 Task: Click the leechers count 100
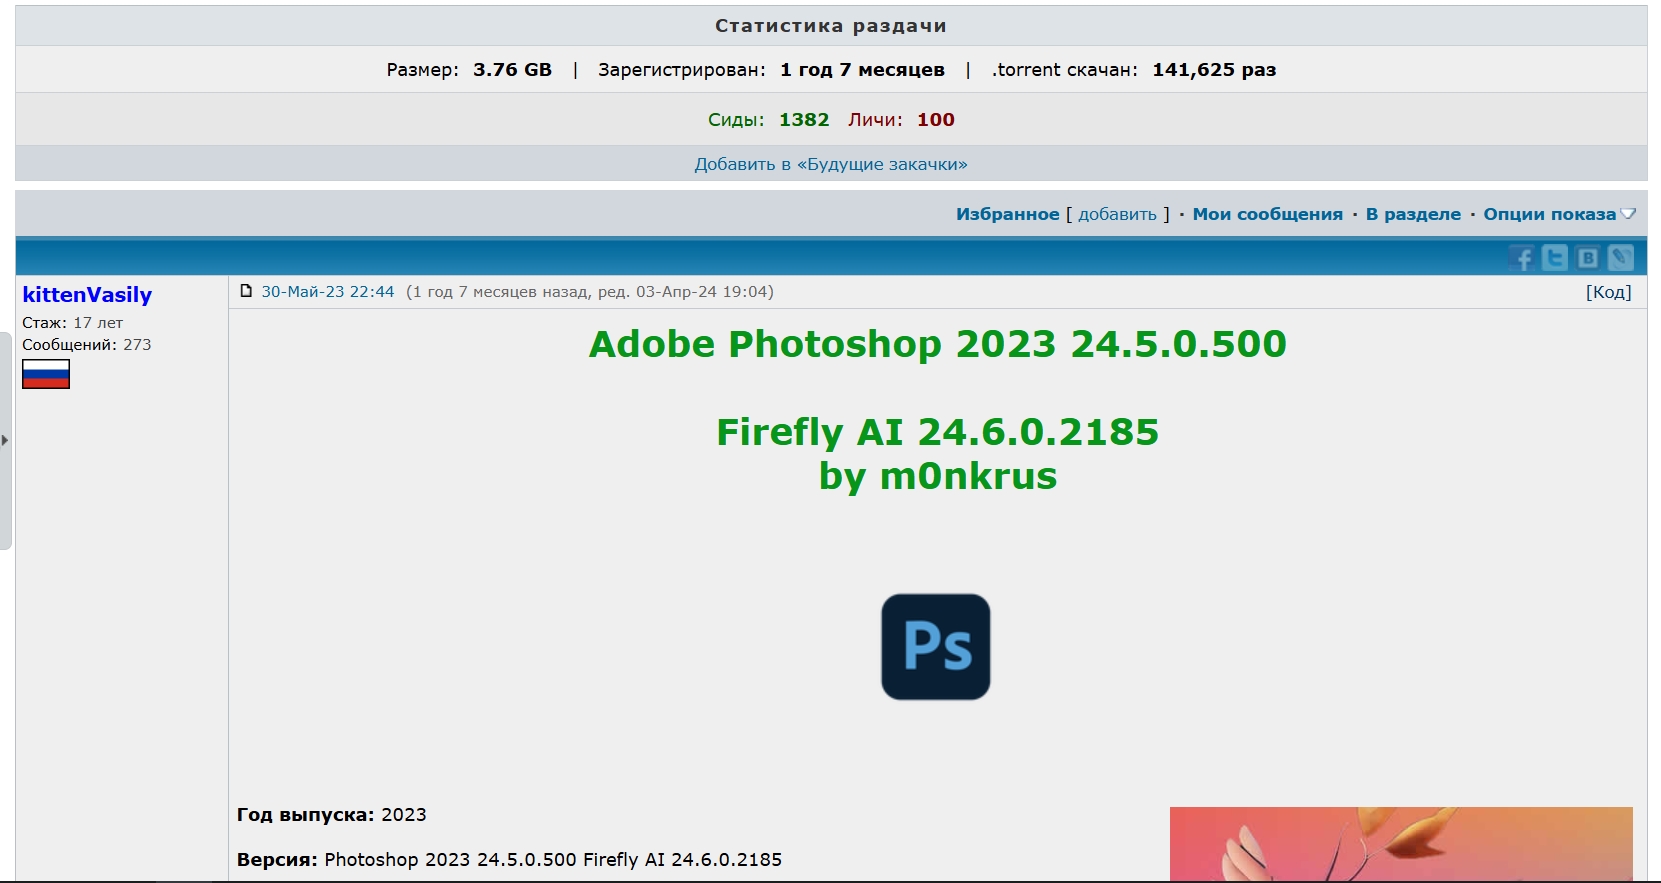(936, 120)
